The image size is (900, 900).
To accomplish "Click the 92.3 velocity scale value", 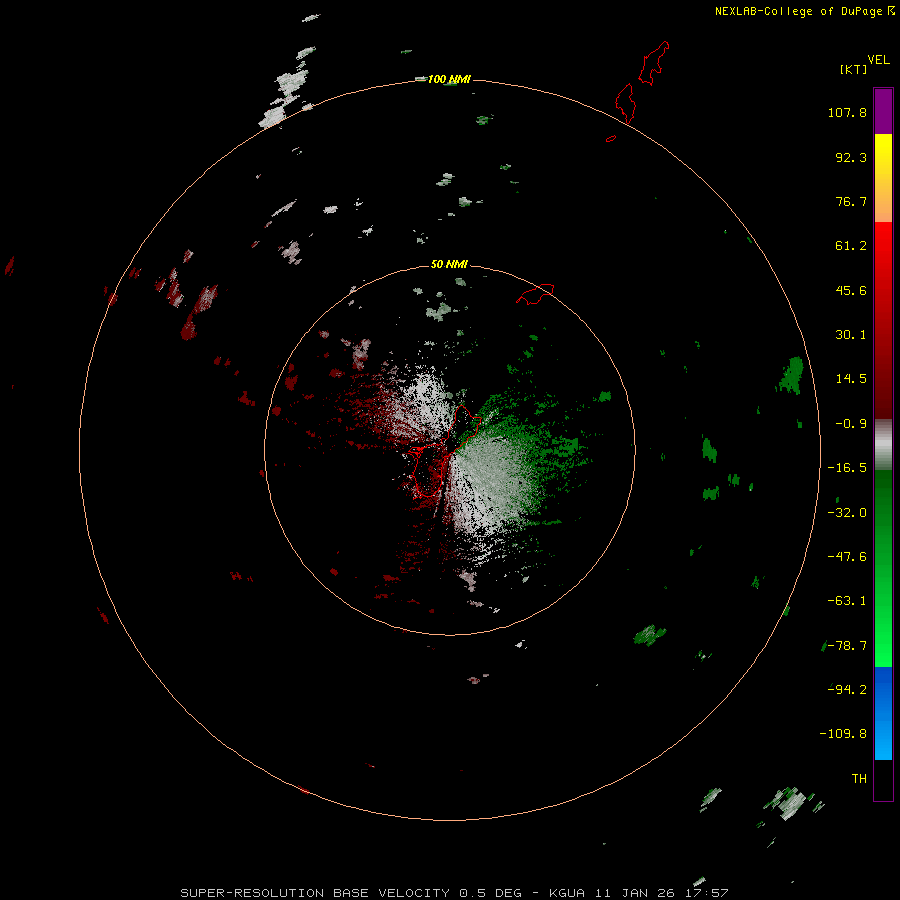I will pos(851,157).
